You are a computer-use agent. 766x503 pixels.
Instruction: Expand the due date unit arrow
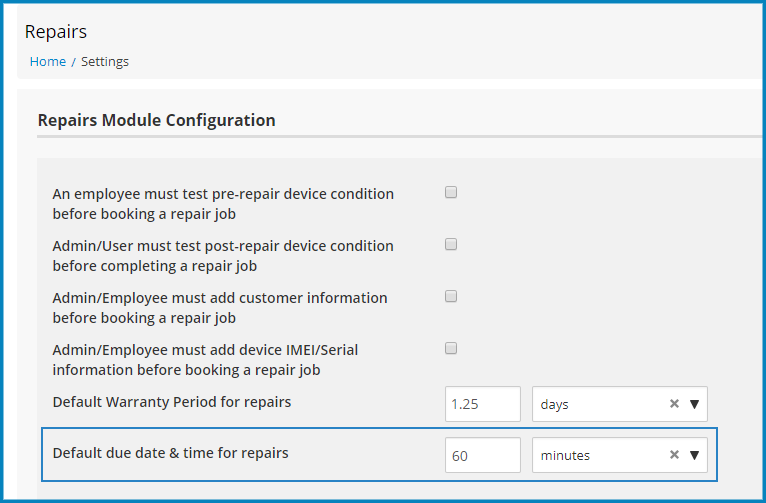click(x=694, y=455)
